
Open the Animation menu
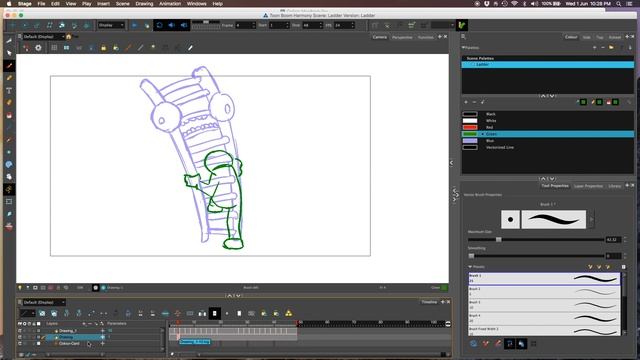click(x=170, y=4)
